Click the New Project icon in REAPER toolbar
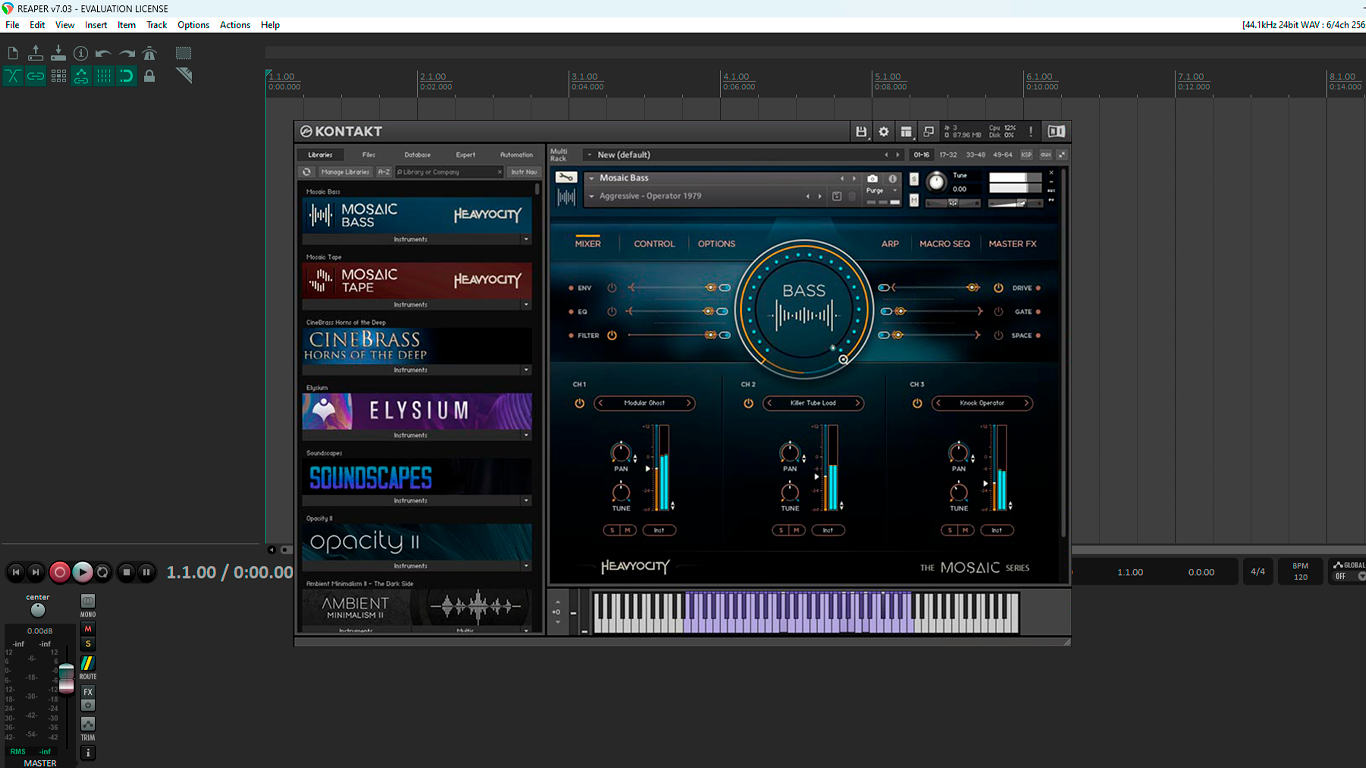Image resolution: width=1366 pixels, height=768 pixels. tap(13, 53)
